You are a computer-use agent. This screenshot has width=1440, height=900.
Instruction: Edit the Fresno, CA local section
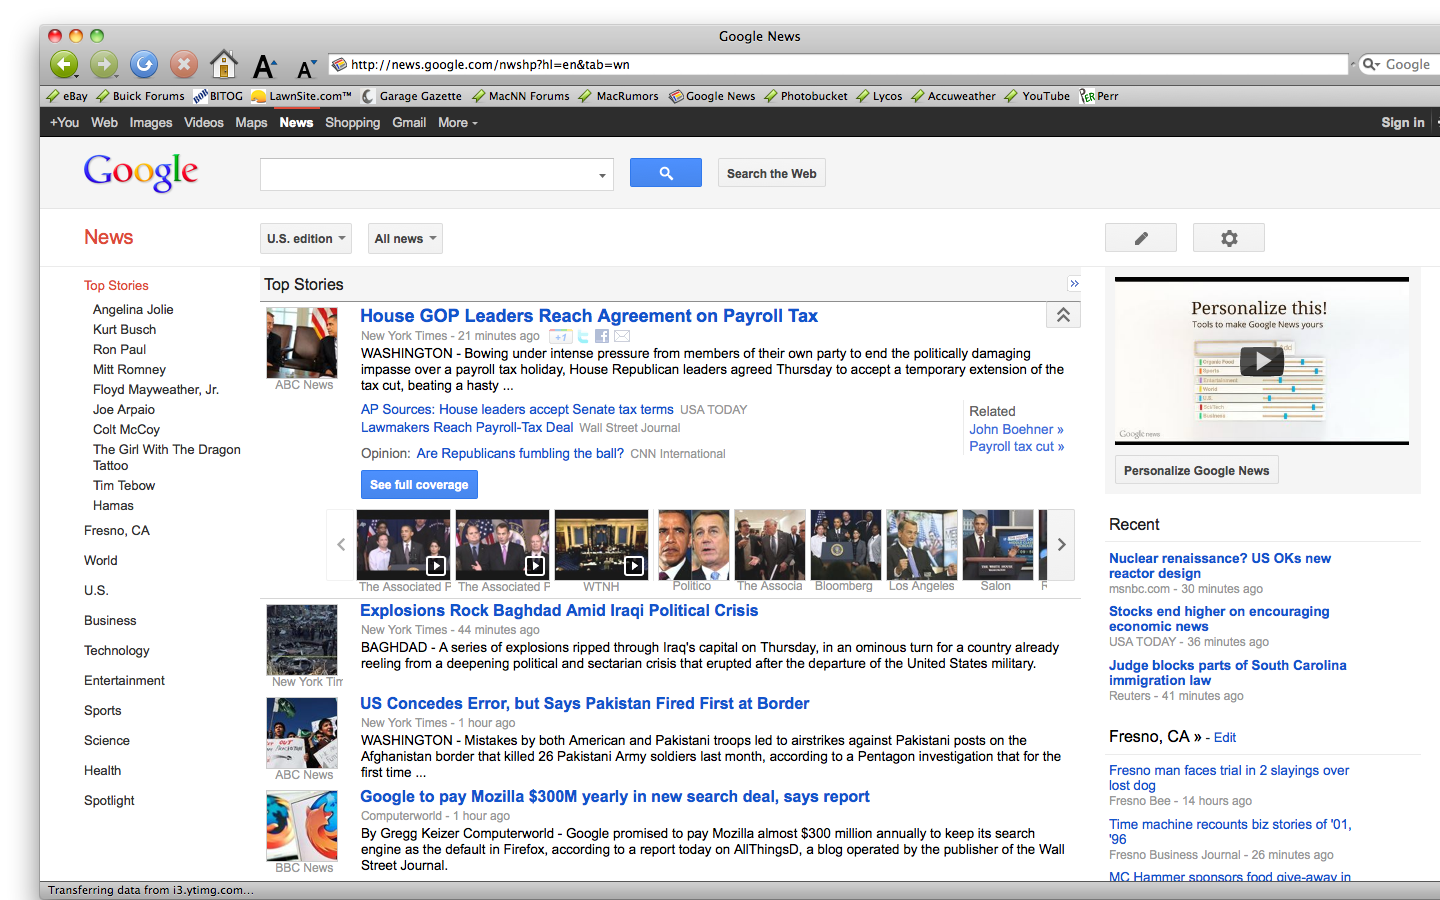click(1225, 737)
